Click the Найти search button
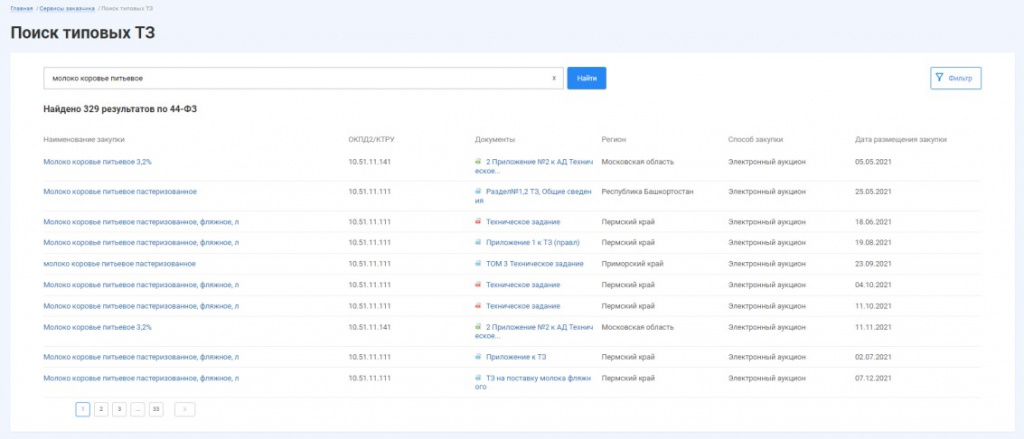Screen dimensions: 1024x439 coord(586,78)
